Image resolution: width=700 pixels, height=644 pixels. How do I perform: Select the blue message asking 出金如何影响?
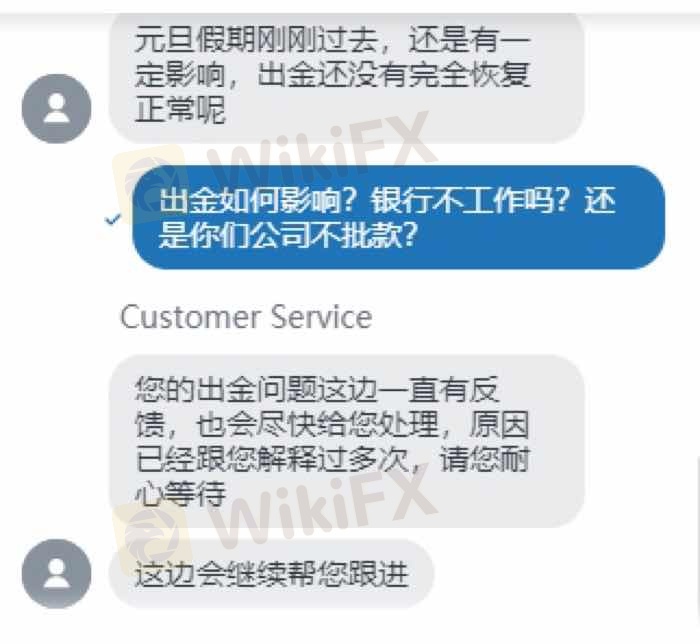[398, 217]
